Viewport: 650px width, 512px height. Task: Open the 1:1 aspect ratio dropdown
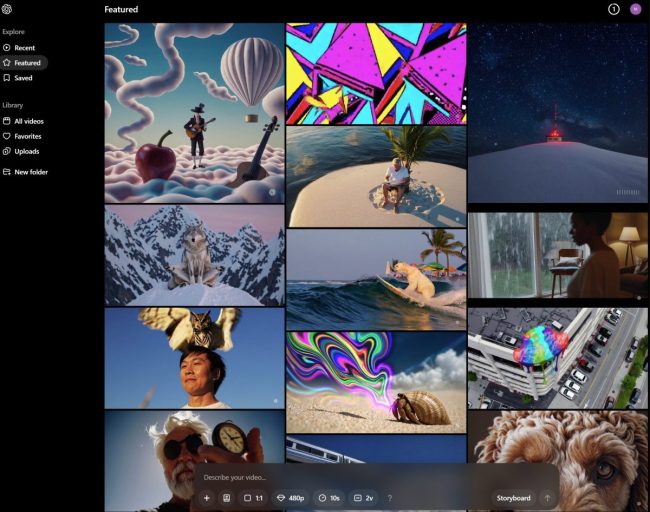[x=253, y=498]
